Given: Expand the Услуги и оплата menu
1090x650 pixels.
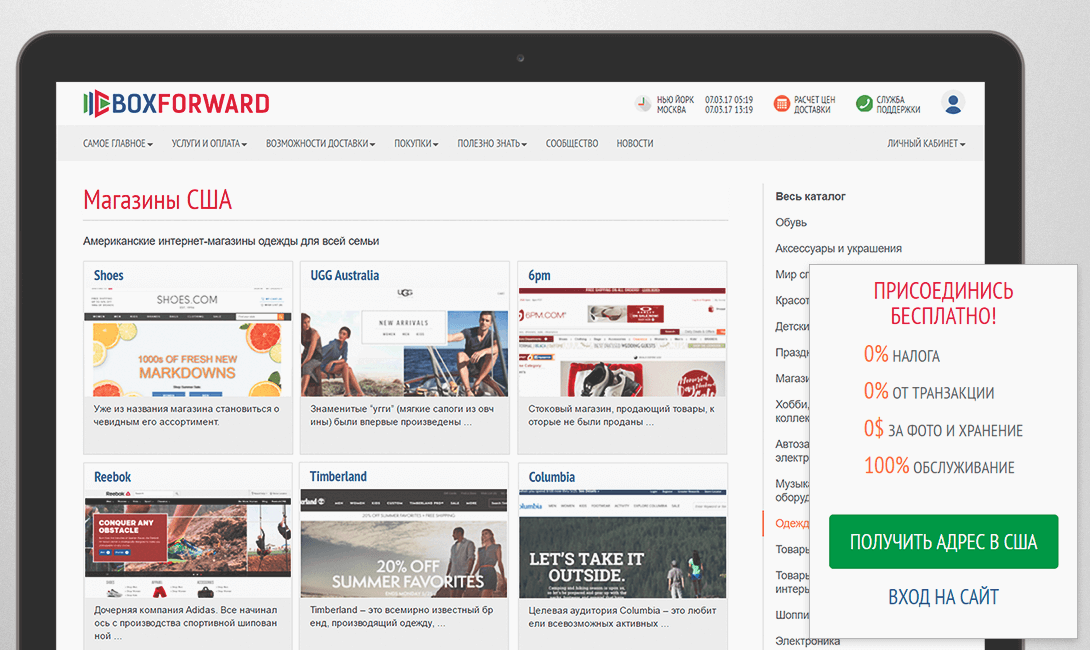Looking at the screenshot, I should coord(209,143).
